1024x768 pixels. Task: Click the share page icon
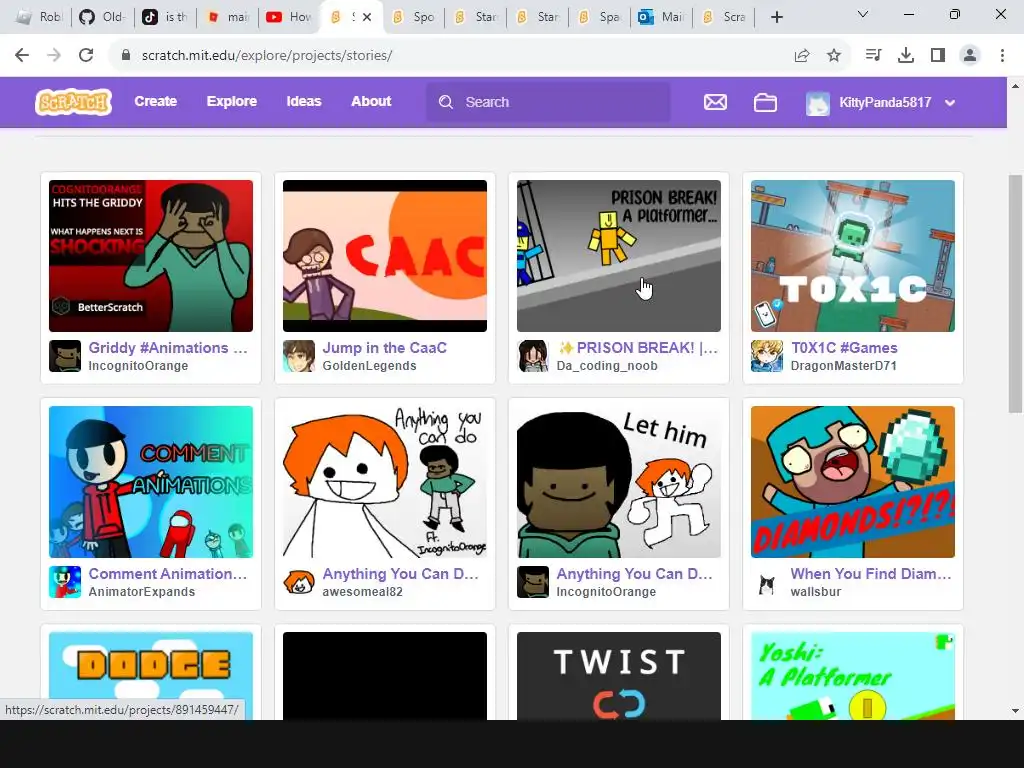pyautogui.click(x=802, y=56)
